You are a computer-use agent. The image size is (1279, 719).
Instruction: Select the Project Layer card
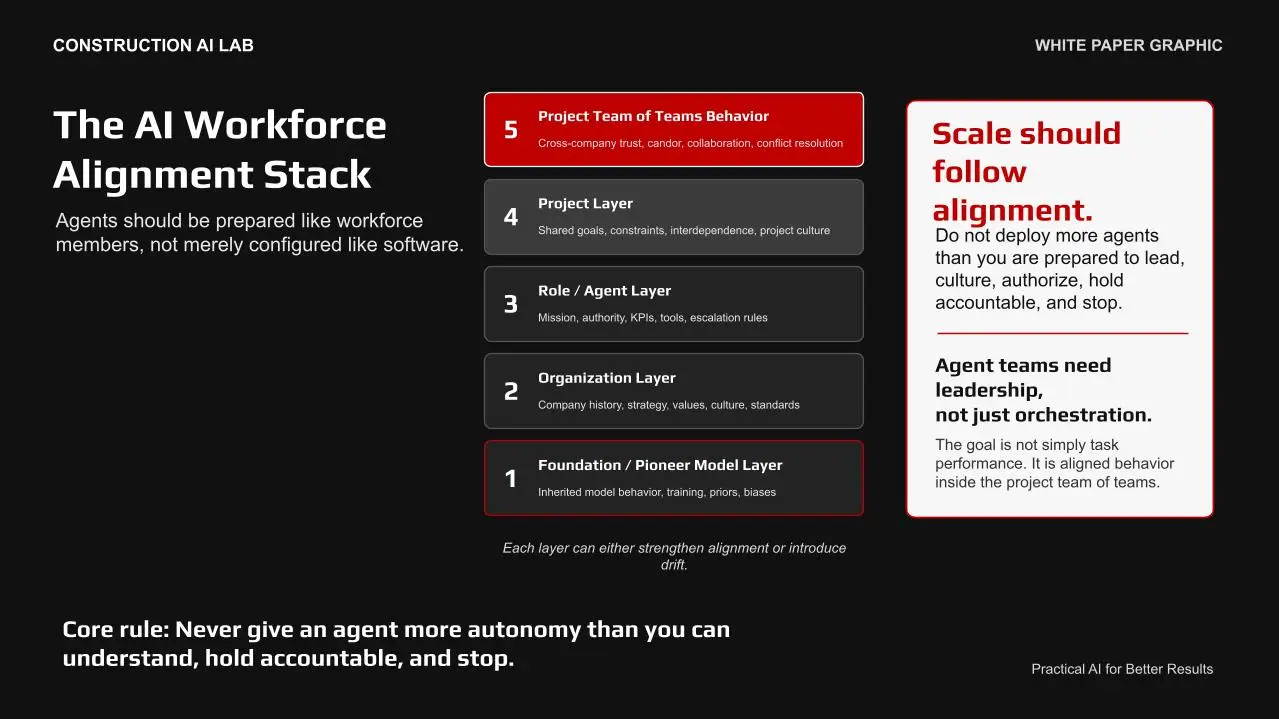tap(674, 217)
